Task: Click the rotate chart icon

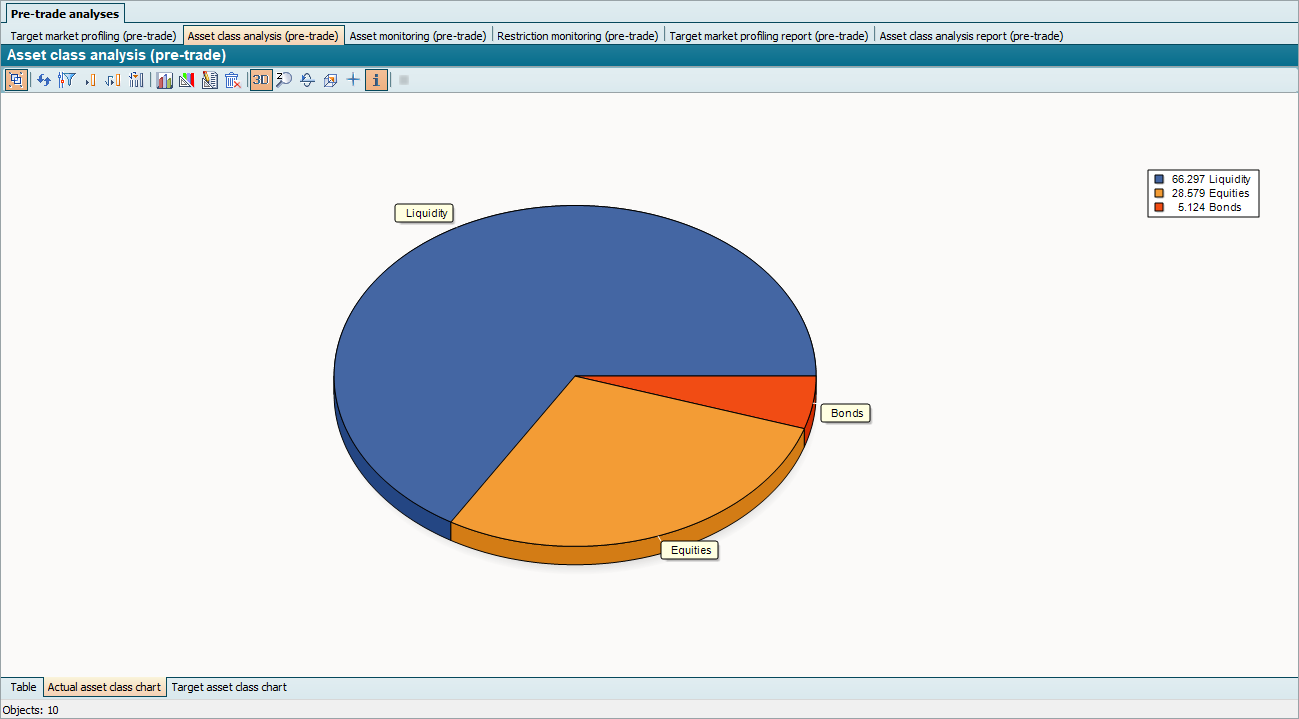Action: 307,80
